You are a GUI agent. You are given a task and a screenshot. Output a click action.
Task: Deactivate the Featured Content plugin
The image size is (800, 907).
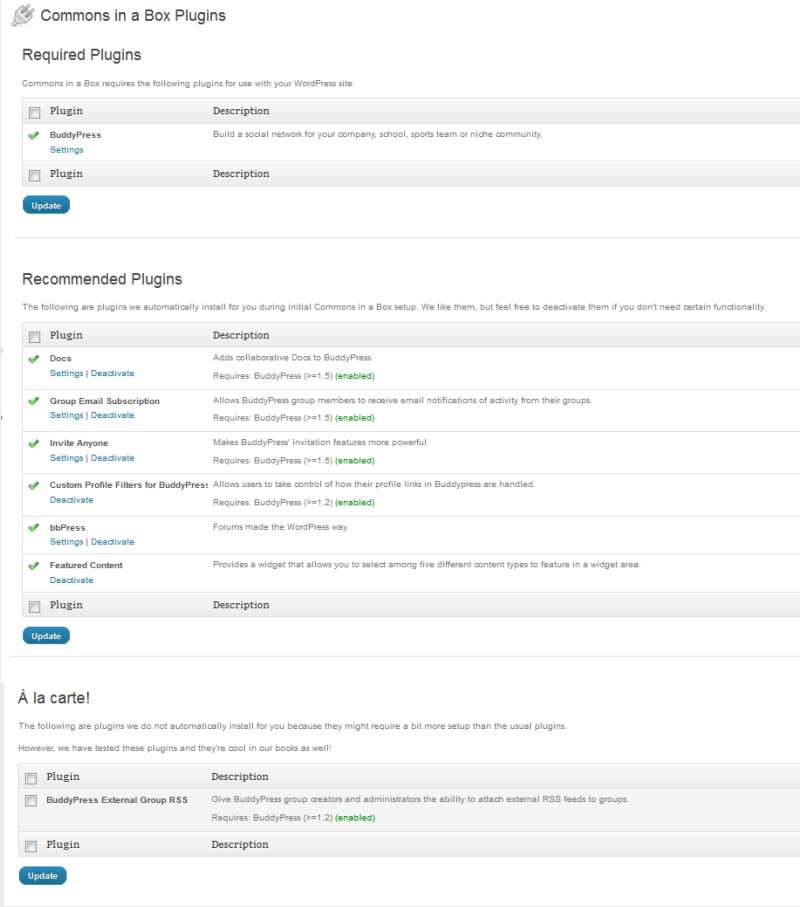[72, 580]
